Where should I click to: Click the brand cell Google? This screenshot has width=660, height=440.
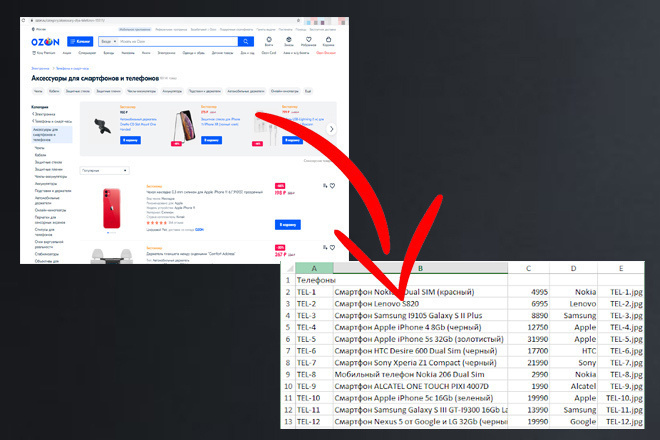point(573,421)
